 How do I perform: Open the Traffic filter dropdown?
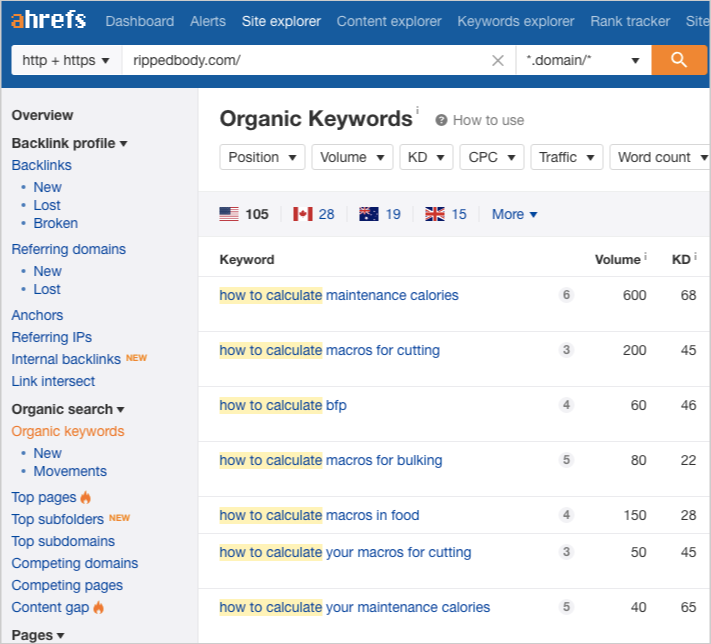click(x=567, y=157)
